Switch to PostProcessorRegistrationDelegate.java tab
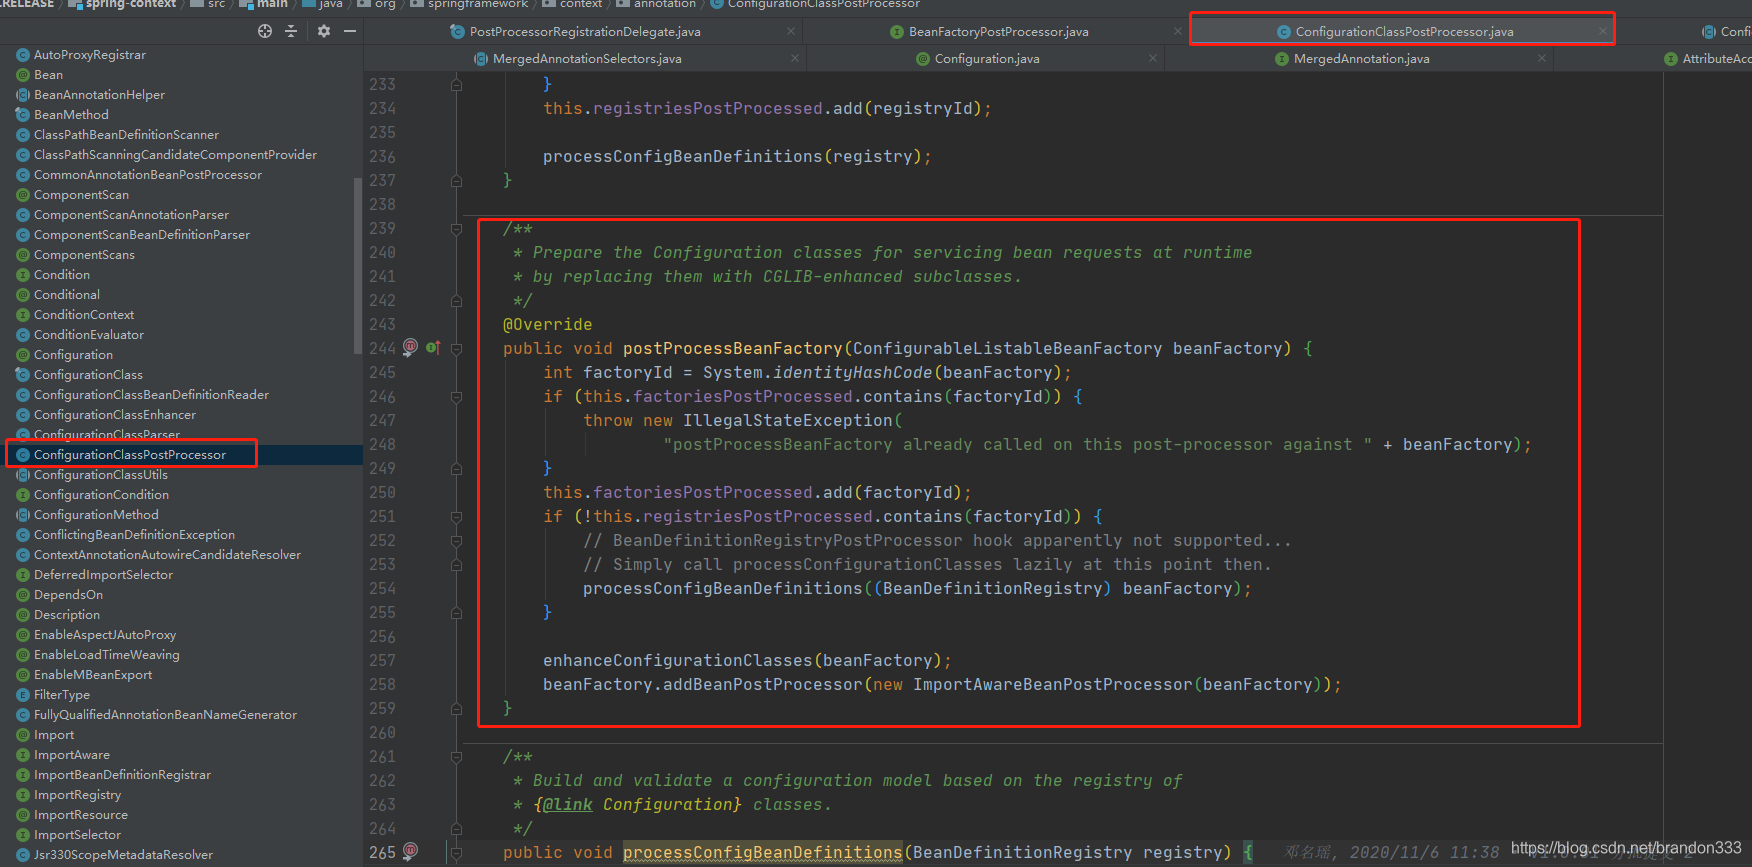The image size is (1752, 867). point(585,32)
